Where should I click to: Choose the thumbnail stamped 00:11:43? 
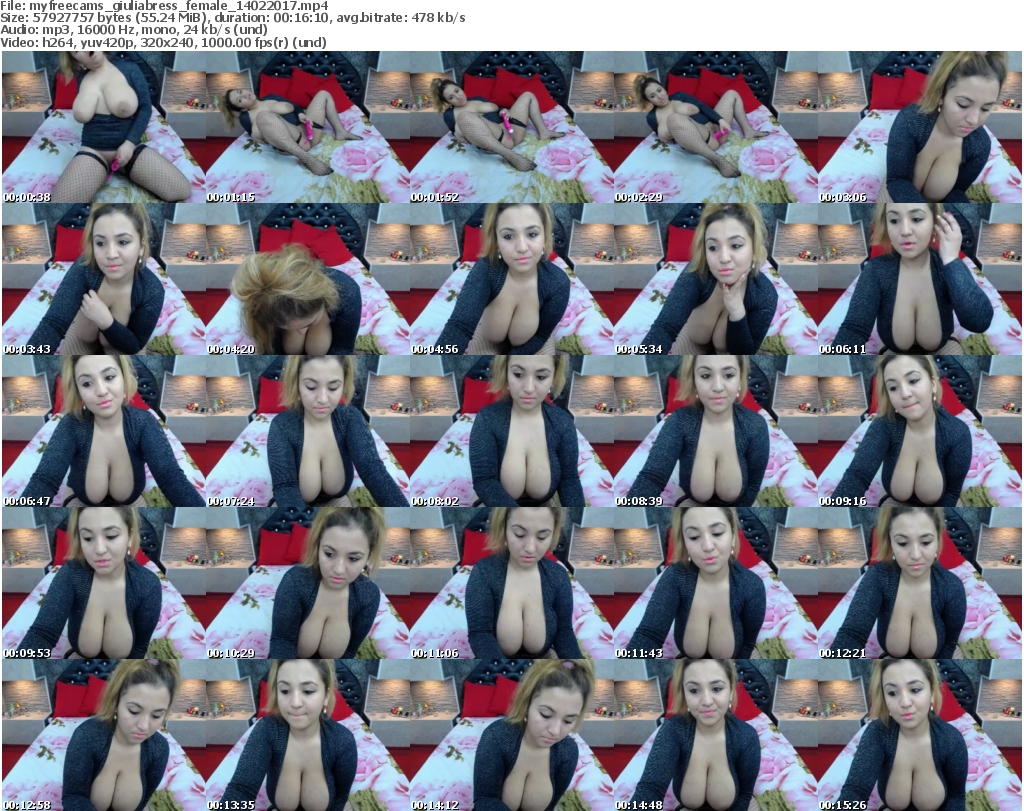(x=716, y=582)
